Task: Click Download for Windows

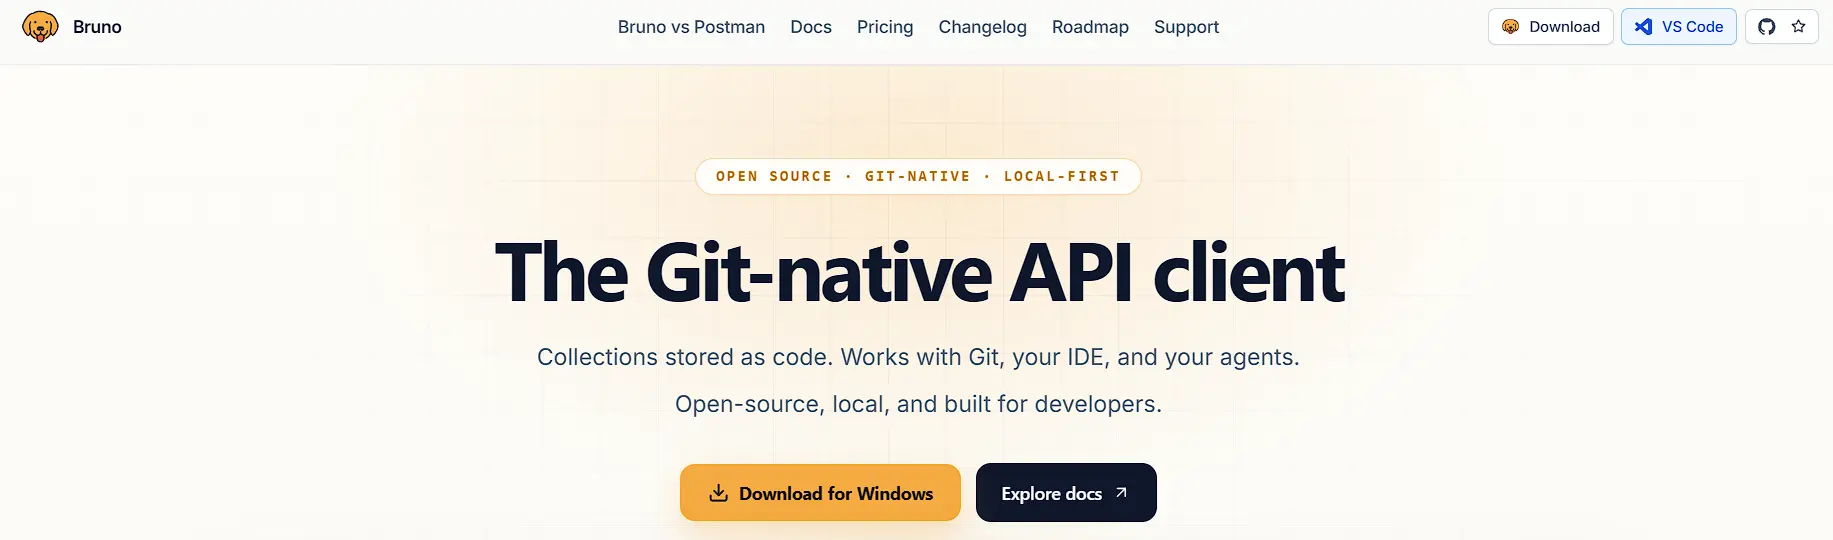Action: 820,493
